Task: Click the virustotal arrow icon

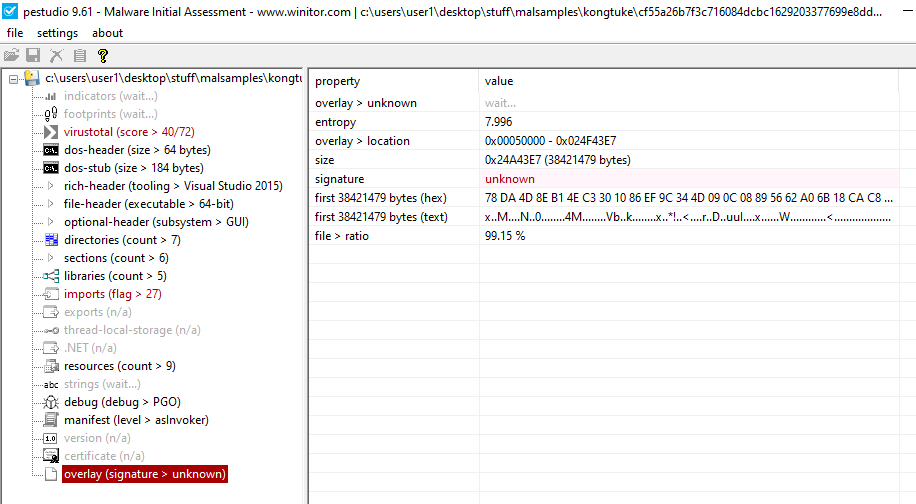Action: (51, 132)
